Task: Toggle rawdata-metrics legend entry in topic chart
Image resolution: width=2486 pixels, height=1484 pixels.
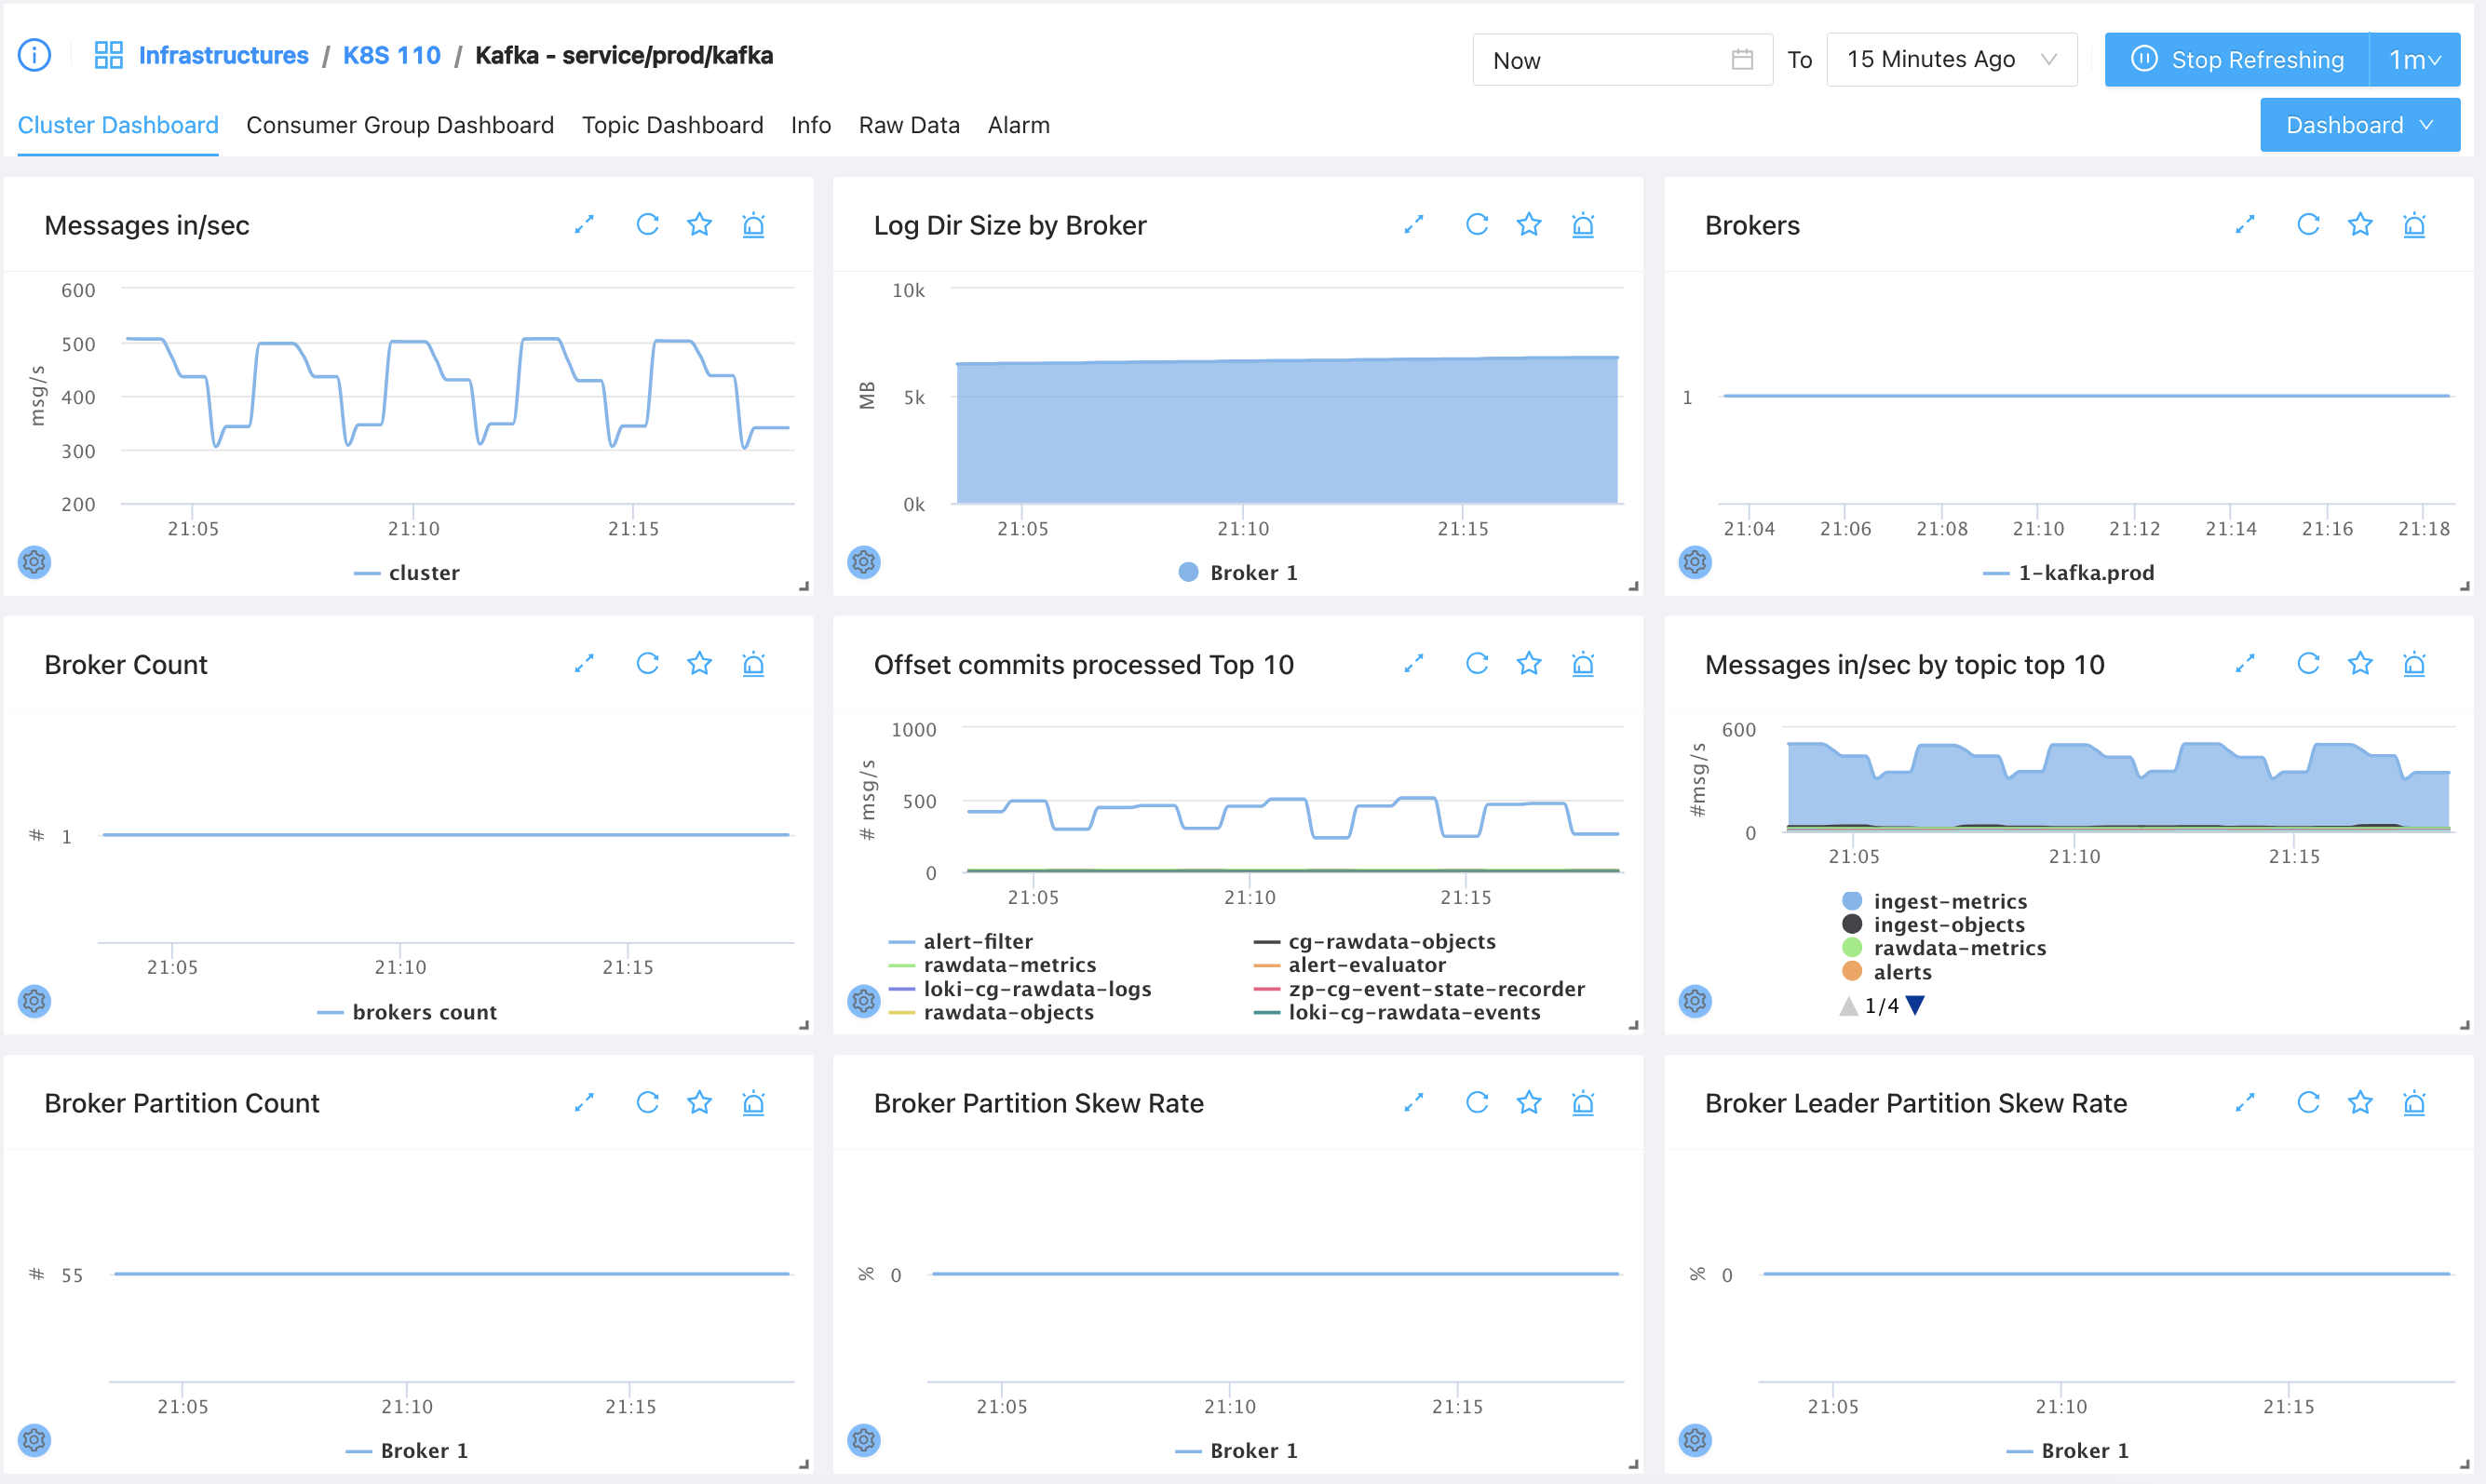Action: [1958, 948]
